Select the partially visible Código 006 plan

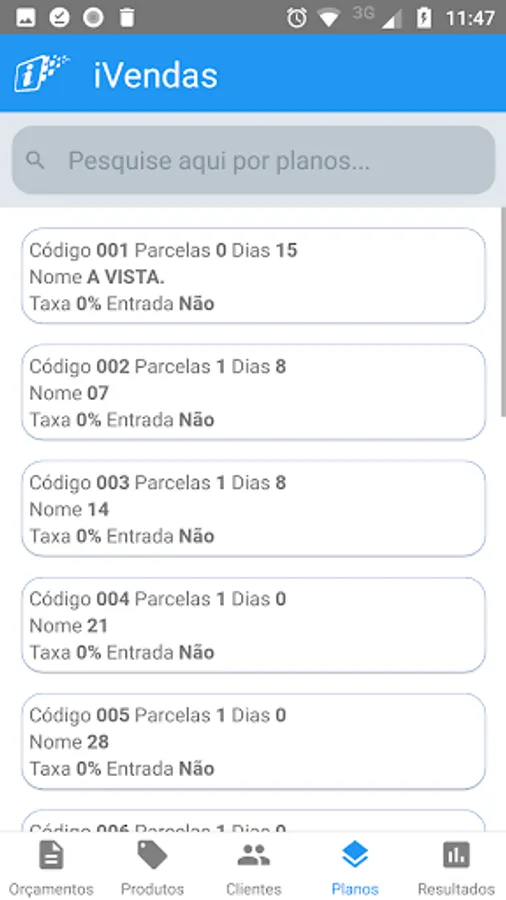point(254,821)
